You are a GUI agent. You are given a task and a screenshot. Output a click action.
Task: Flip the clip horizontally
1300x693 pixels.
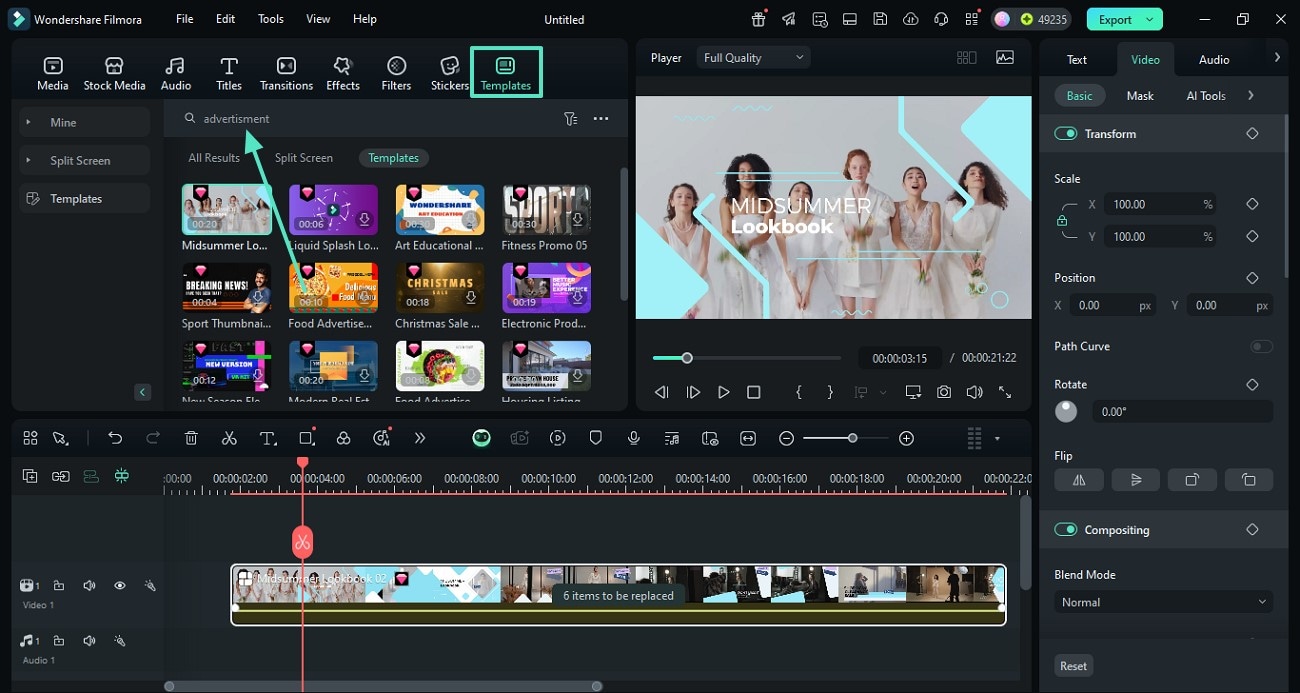click(1079, 480)
